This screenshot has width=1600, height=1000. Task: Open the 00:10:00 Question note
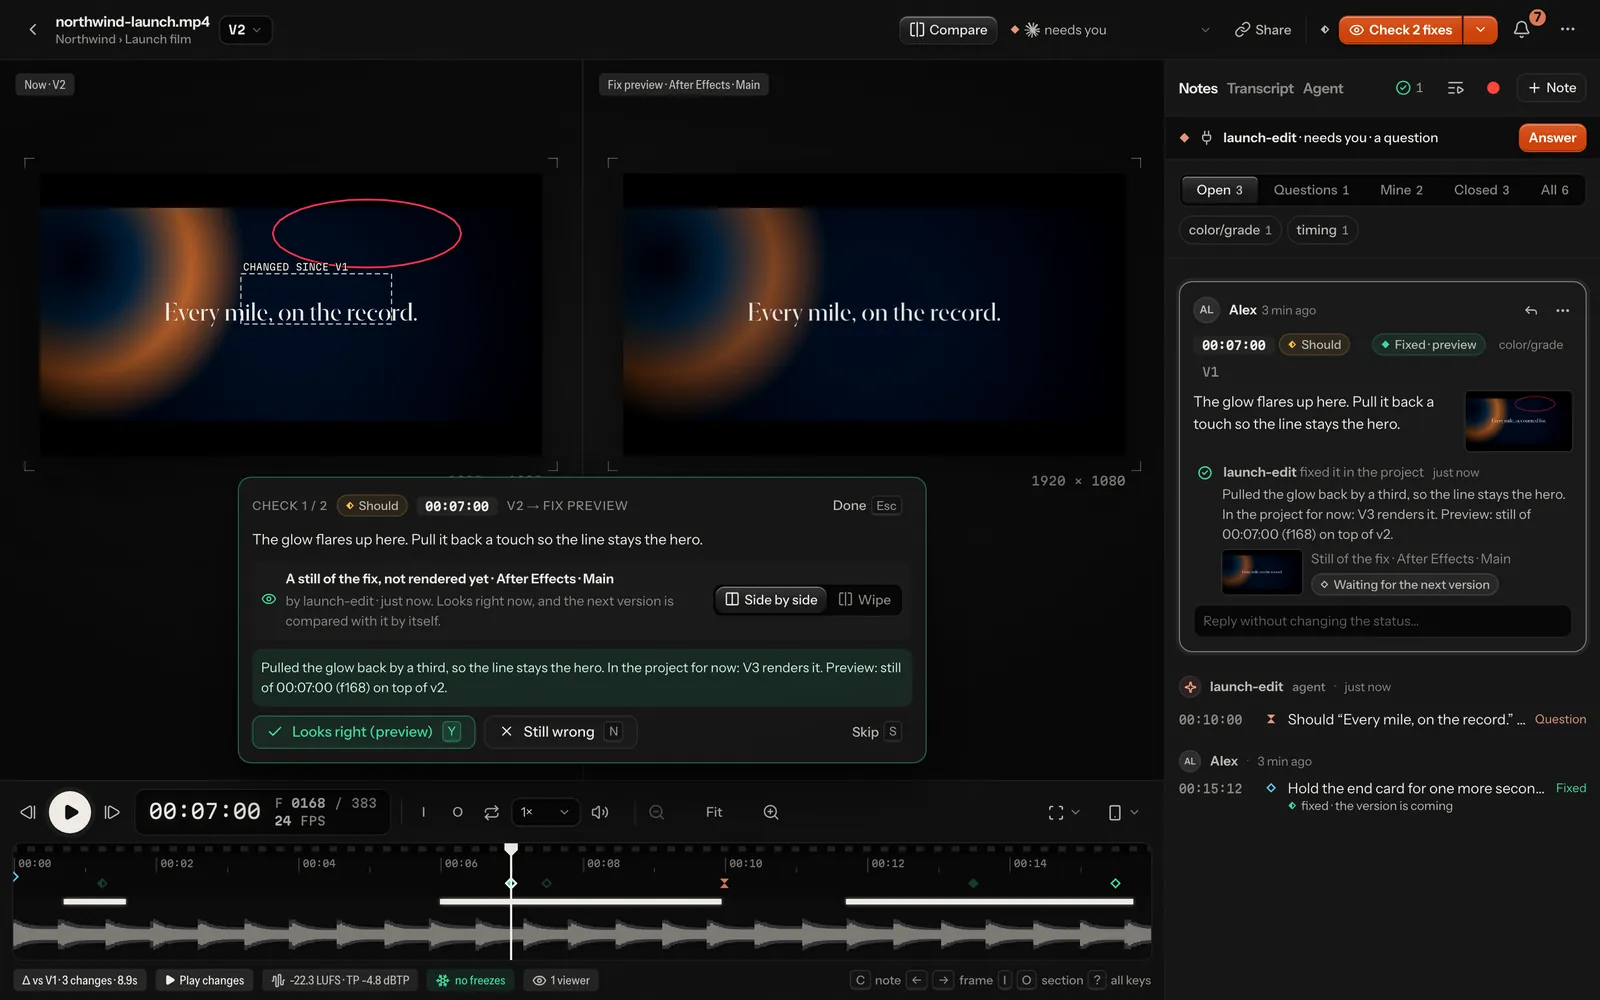pos(1382,720)
